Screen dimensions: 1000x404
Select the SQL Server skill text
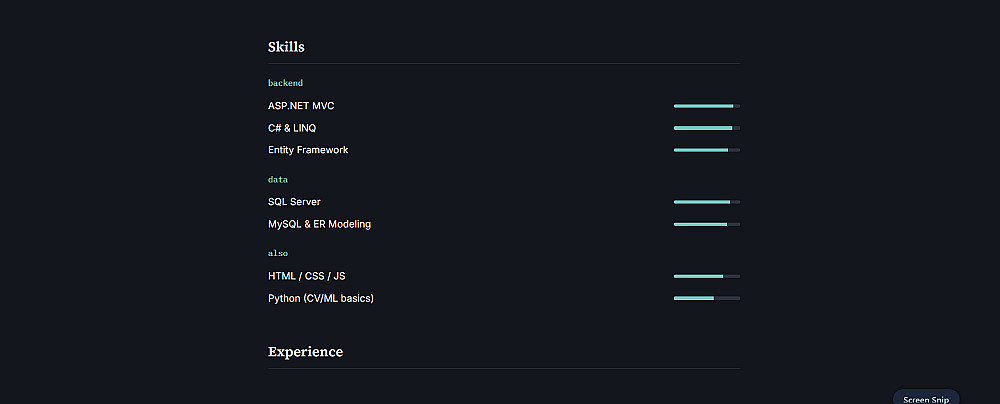tap(294, 202)
